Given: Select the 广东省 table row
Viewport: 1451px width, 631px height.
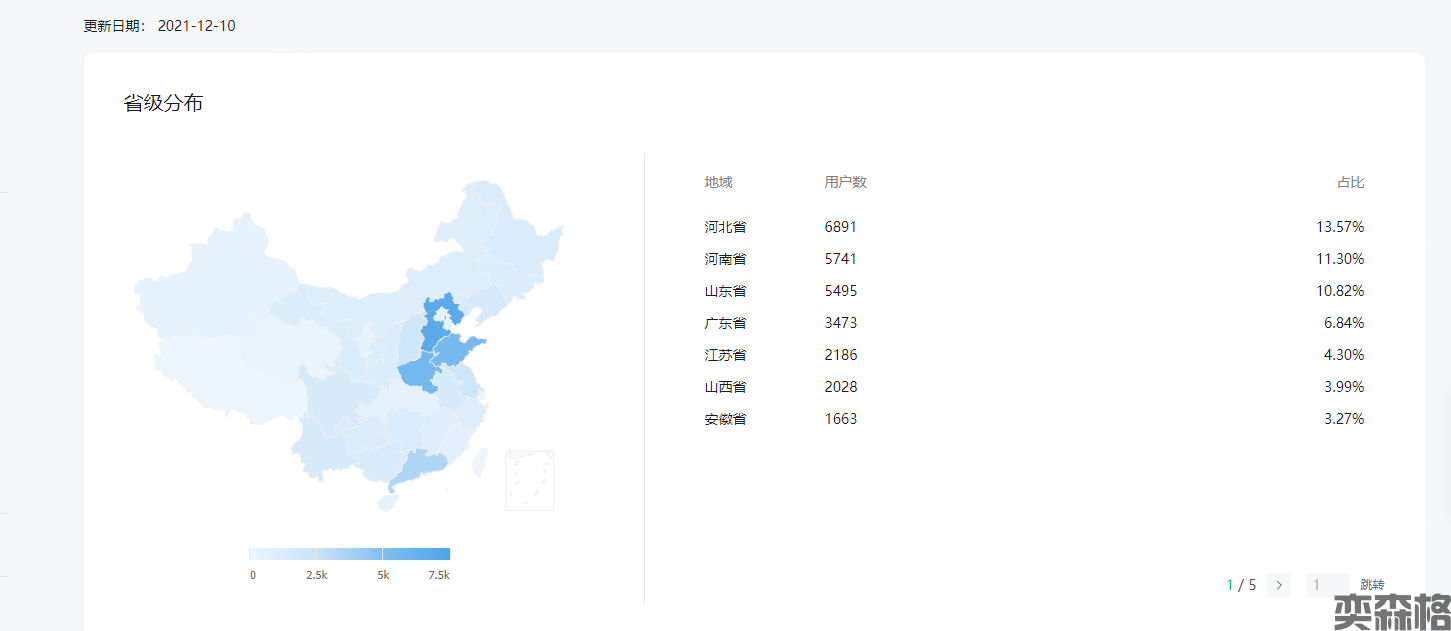Looking at the screenshot, I should coord(1033,323).
